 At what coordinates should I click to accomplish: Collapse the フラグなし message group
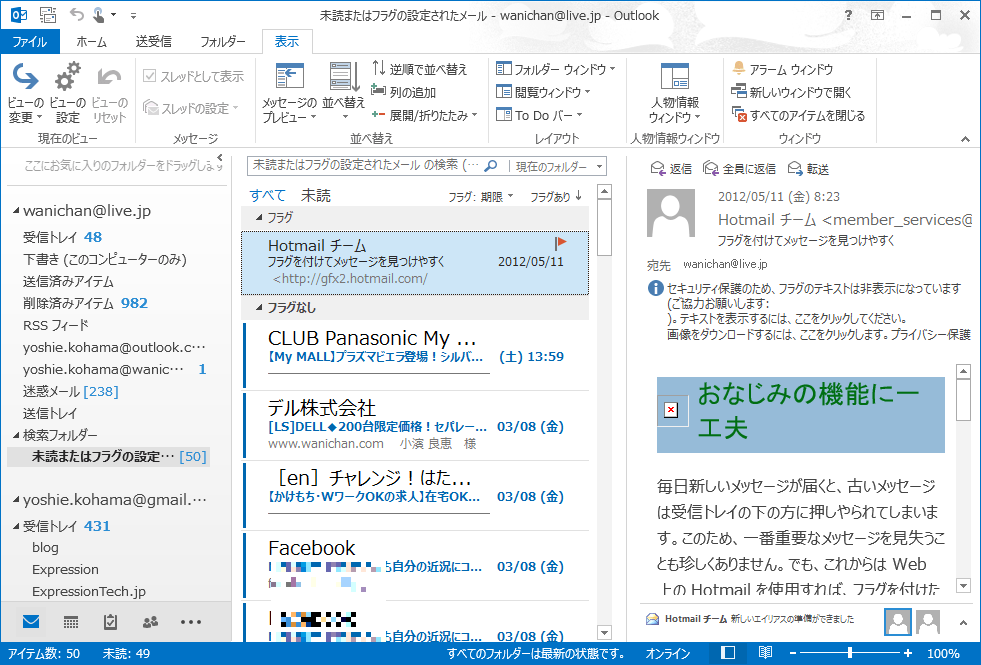tap(260, 307)
